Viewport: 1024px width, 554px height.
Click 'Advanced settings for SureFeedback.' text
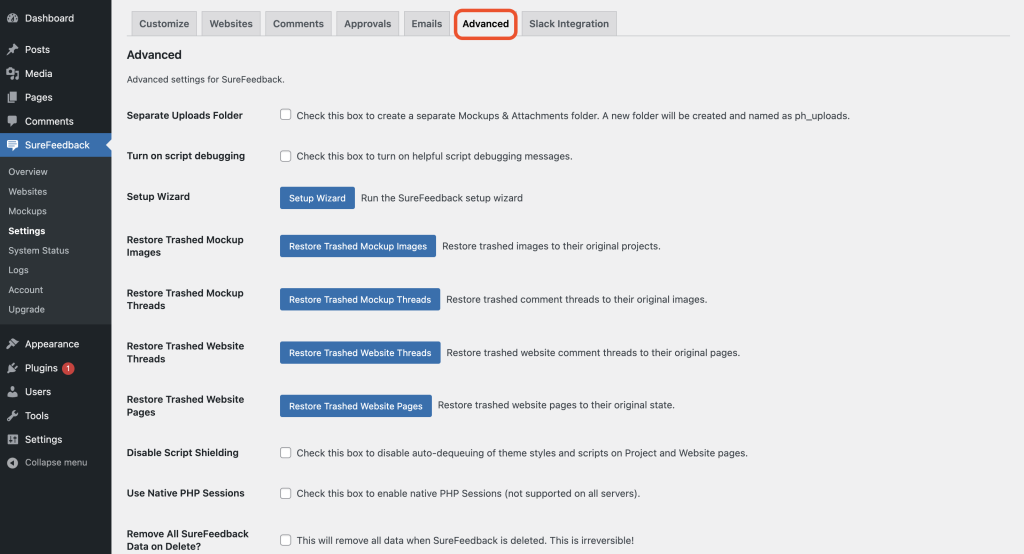[x=206, y=80]
